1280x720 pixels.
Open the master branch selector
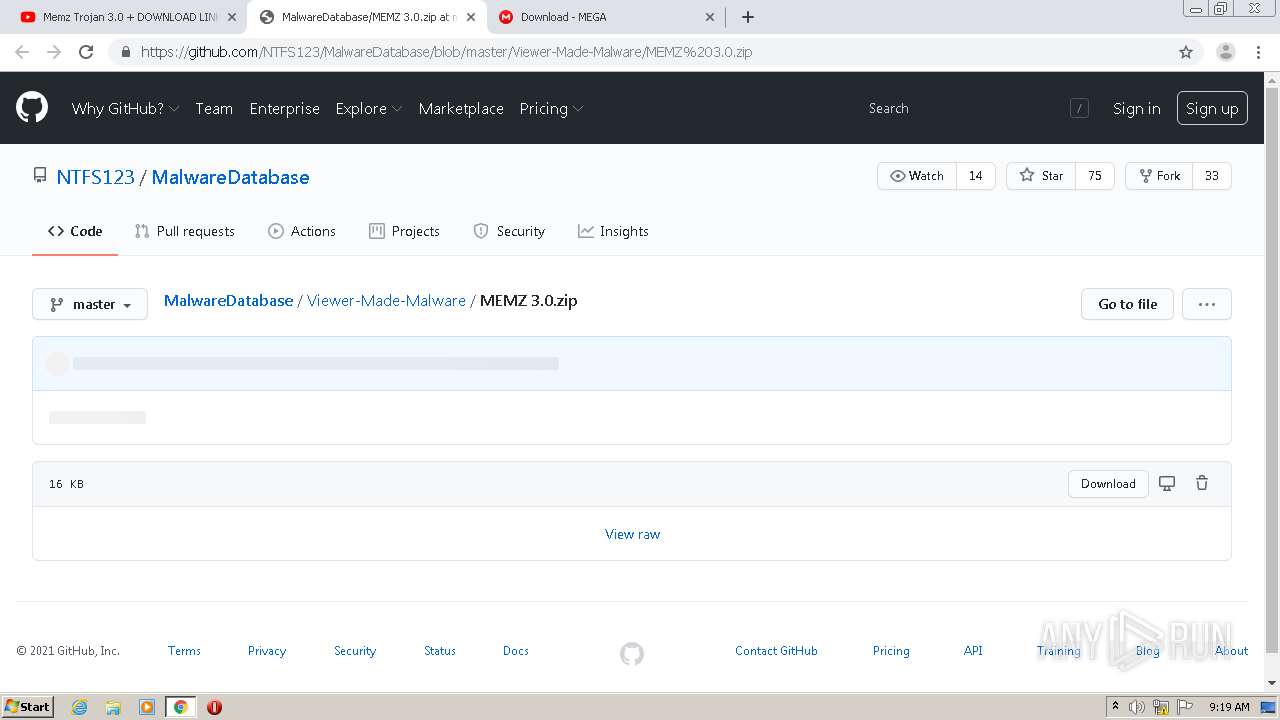(90, 304)
